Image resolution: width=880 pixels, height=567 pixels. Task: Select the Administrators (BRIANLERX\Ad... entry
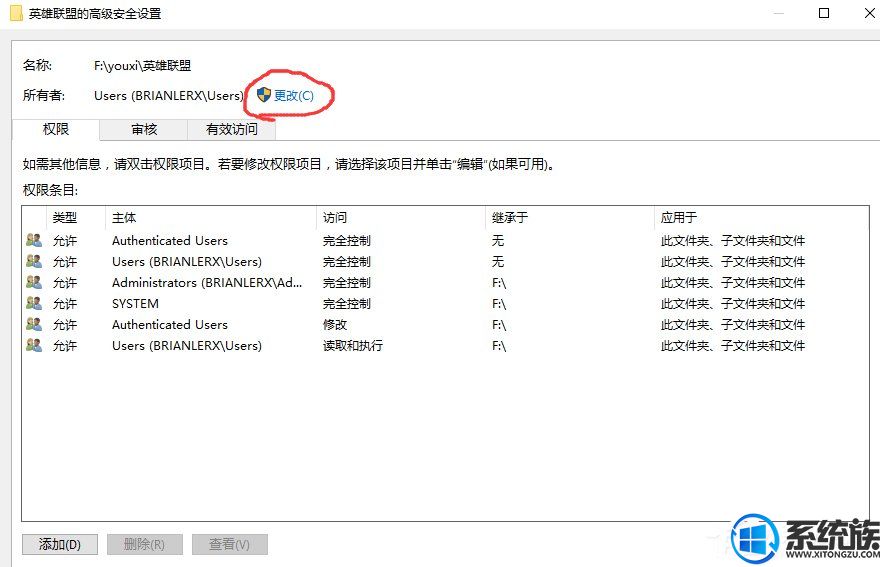point(445,282)
